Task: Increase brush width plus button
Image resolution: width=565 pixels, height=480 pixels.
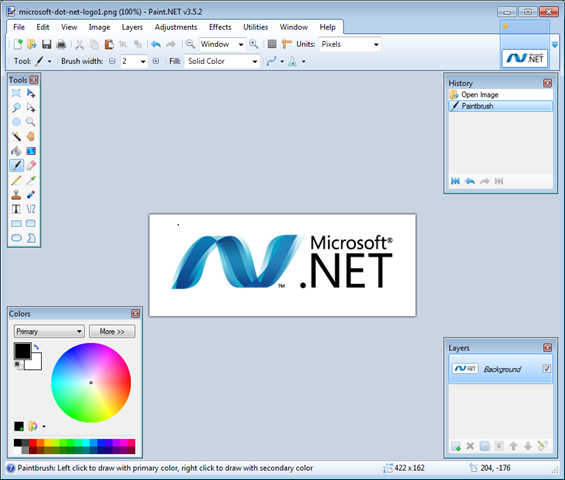Action: pyautogui.click(x=156, y=61)
